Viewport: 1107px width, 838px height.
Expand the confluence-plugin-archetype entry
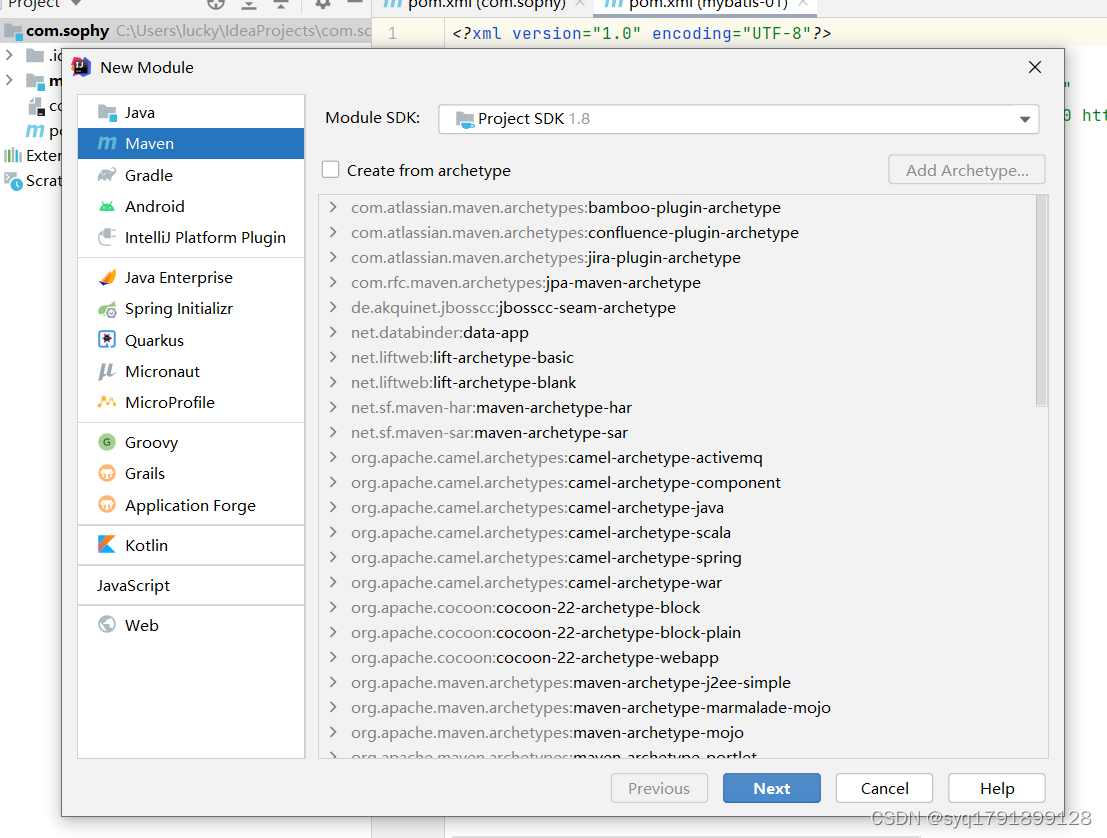coord(333,232)
